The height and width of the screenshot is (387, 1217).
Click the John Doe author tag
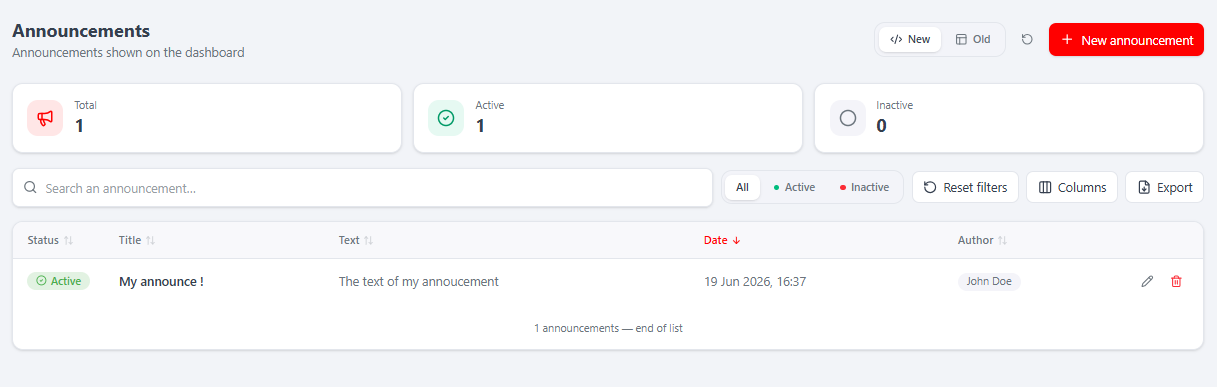989,282
